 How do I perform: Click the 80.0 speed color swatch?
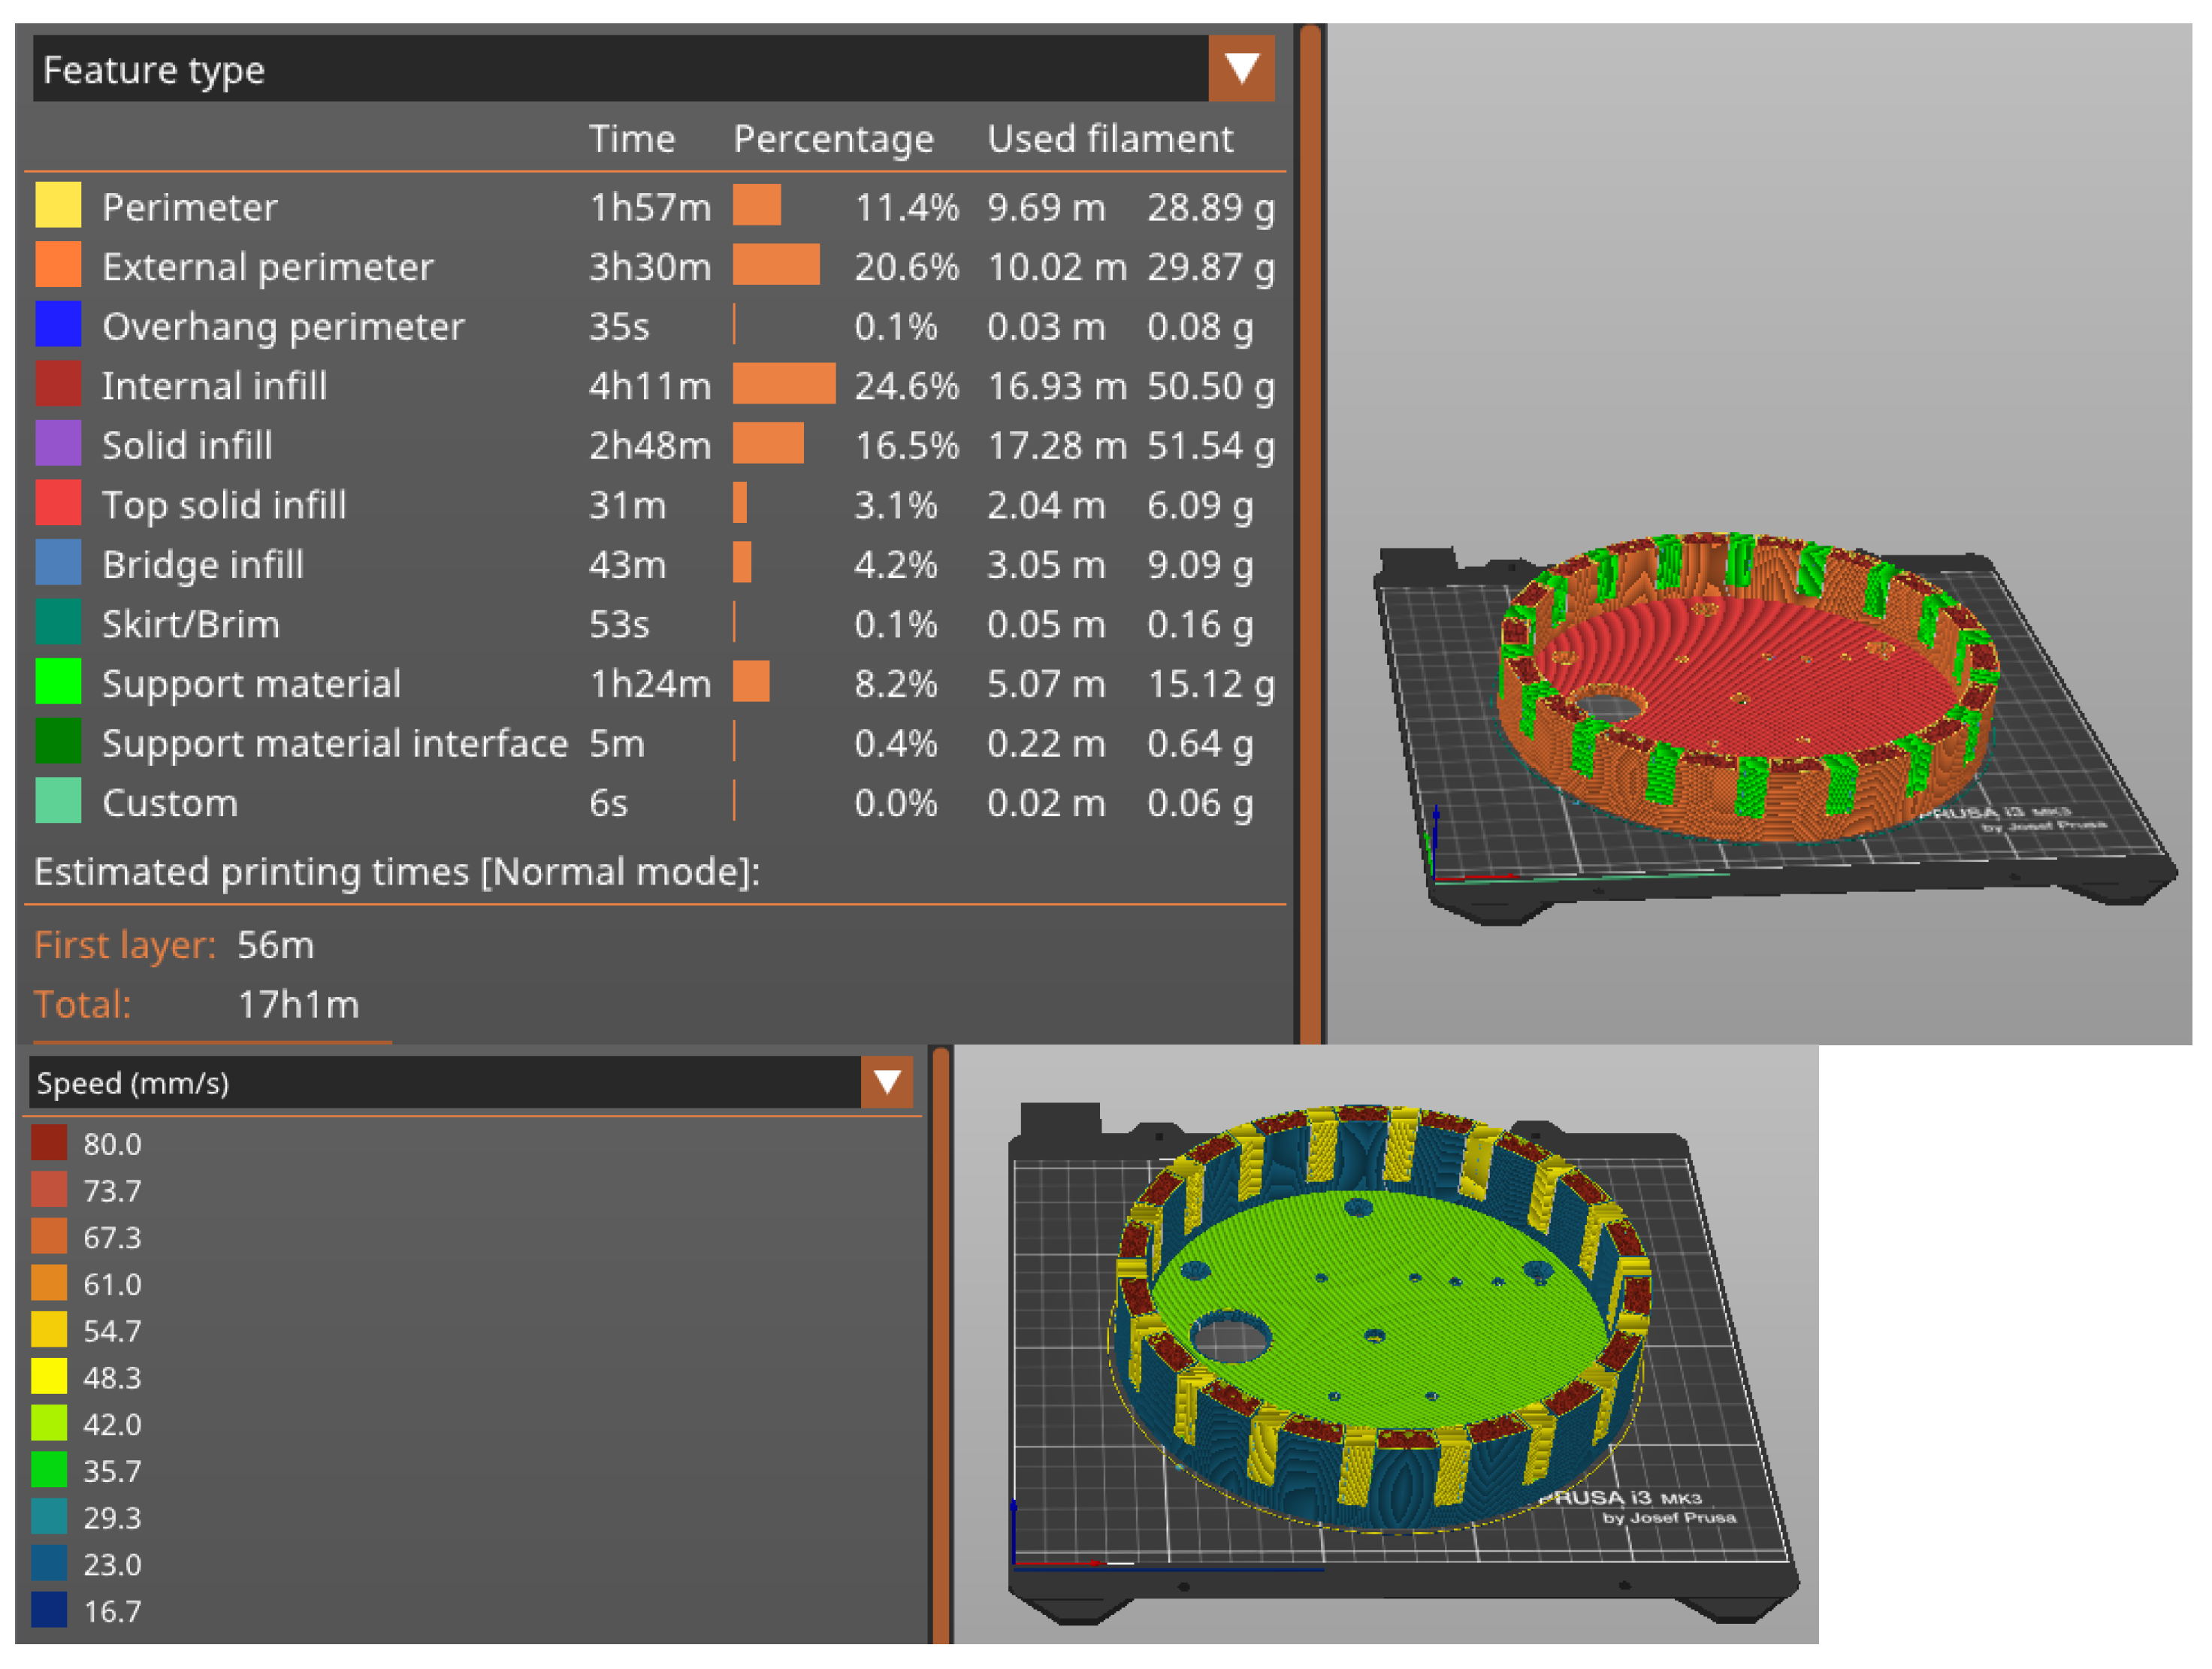pos(49,1143)
